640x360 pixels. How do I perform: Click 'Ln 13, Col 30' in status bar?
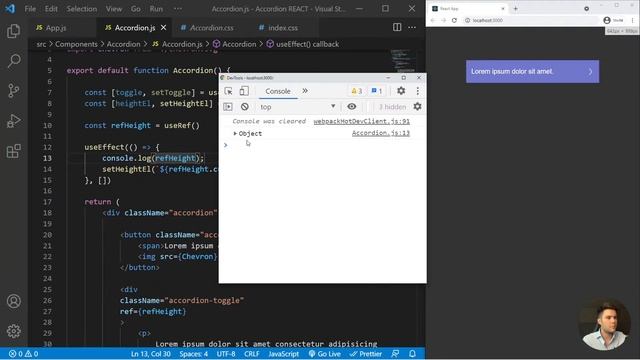coord(151,354)
